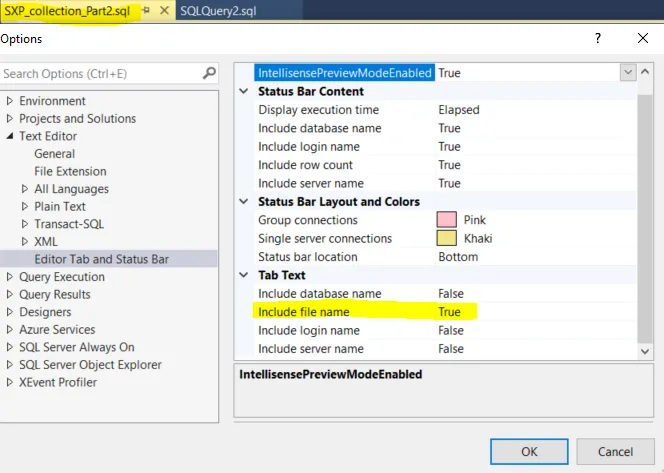Select status bar Include server name True value

(x=449, y=183)
